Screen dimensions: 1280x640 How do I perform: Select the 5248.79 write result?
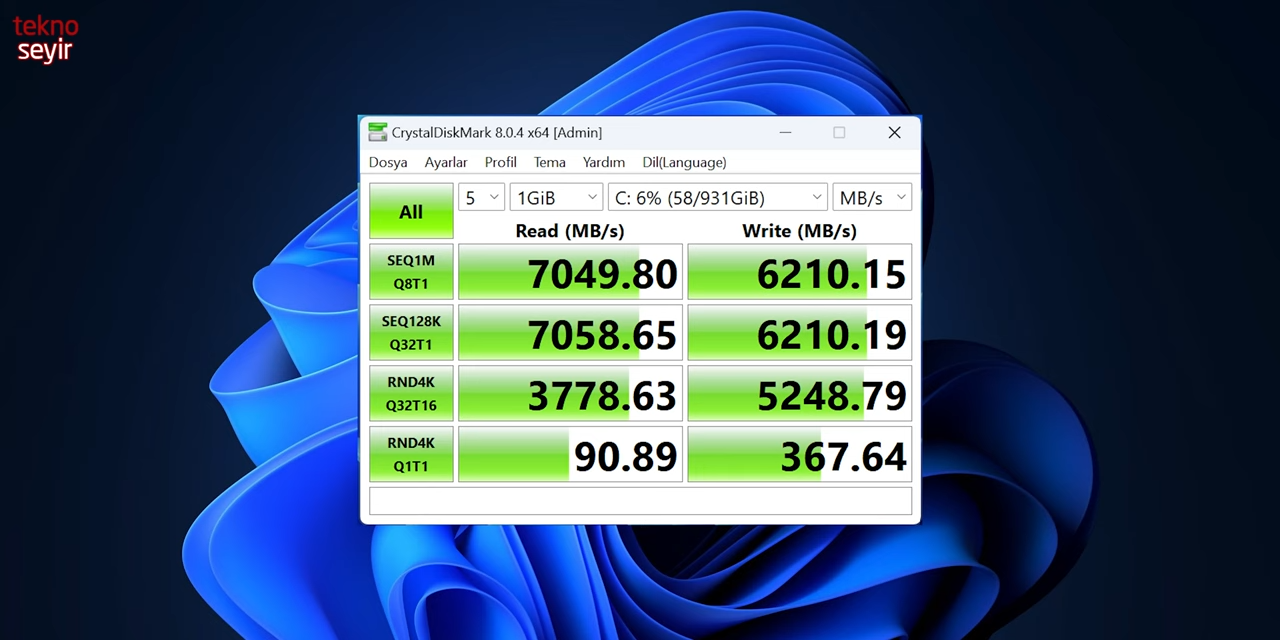click(800, 393)
